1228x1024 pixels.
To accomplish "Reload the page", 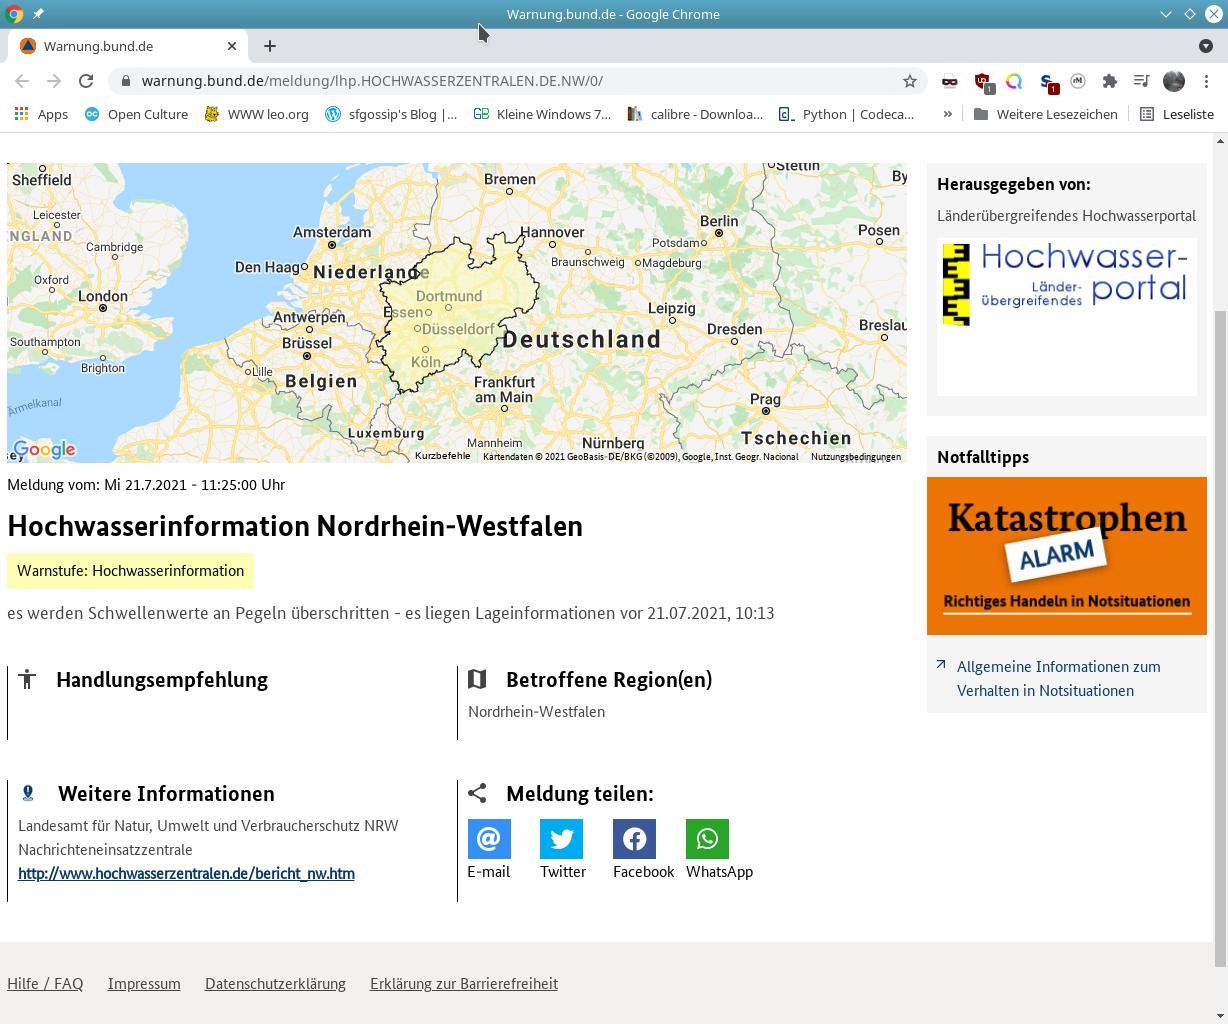I will coord(86,81).
